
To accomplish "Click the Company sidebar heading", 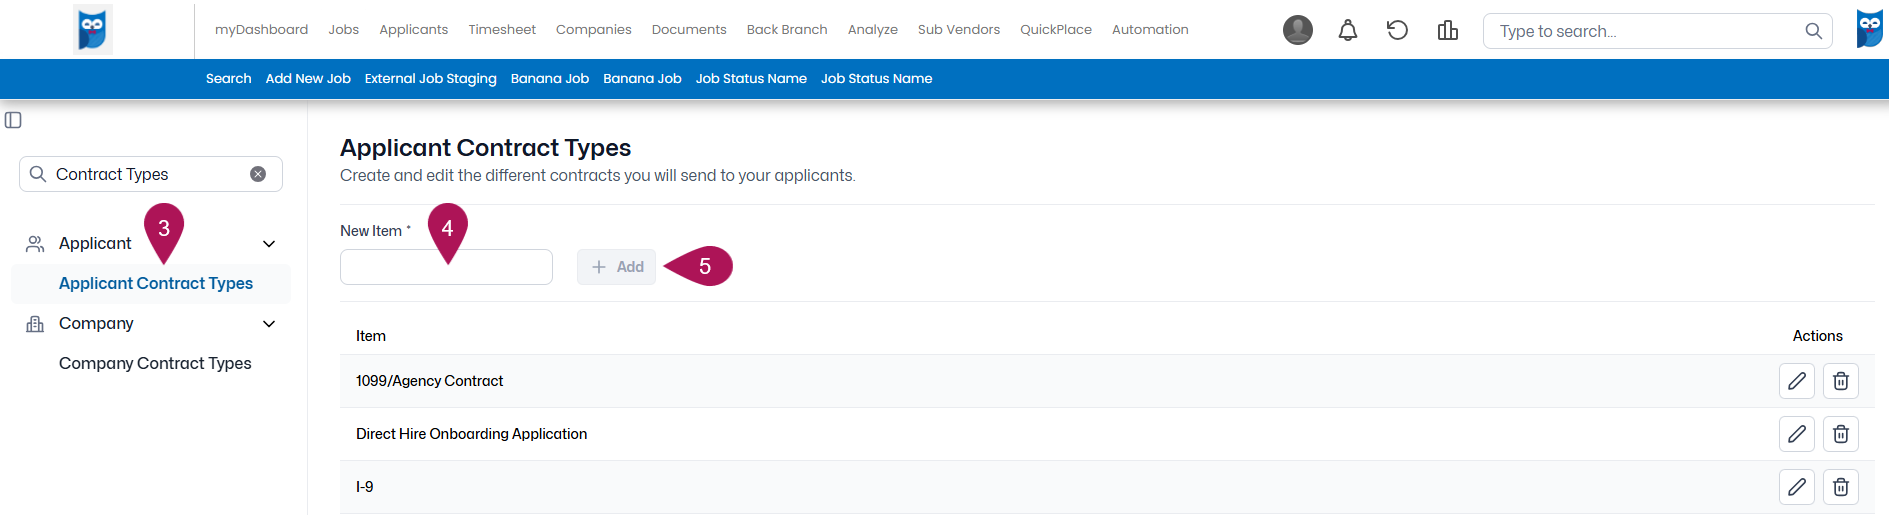I will click(96, 324).
